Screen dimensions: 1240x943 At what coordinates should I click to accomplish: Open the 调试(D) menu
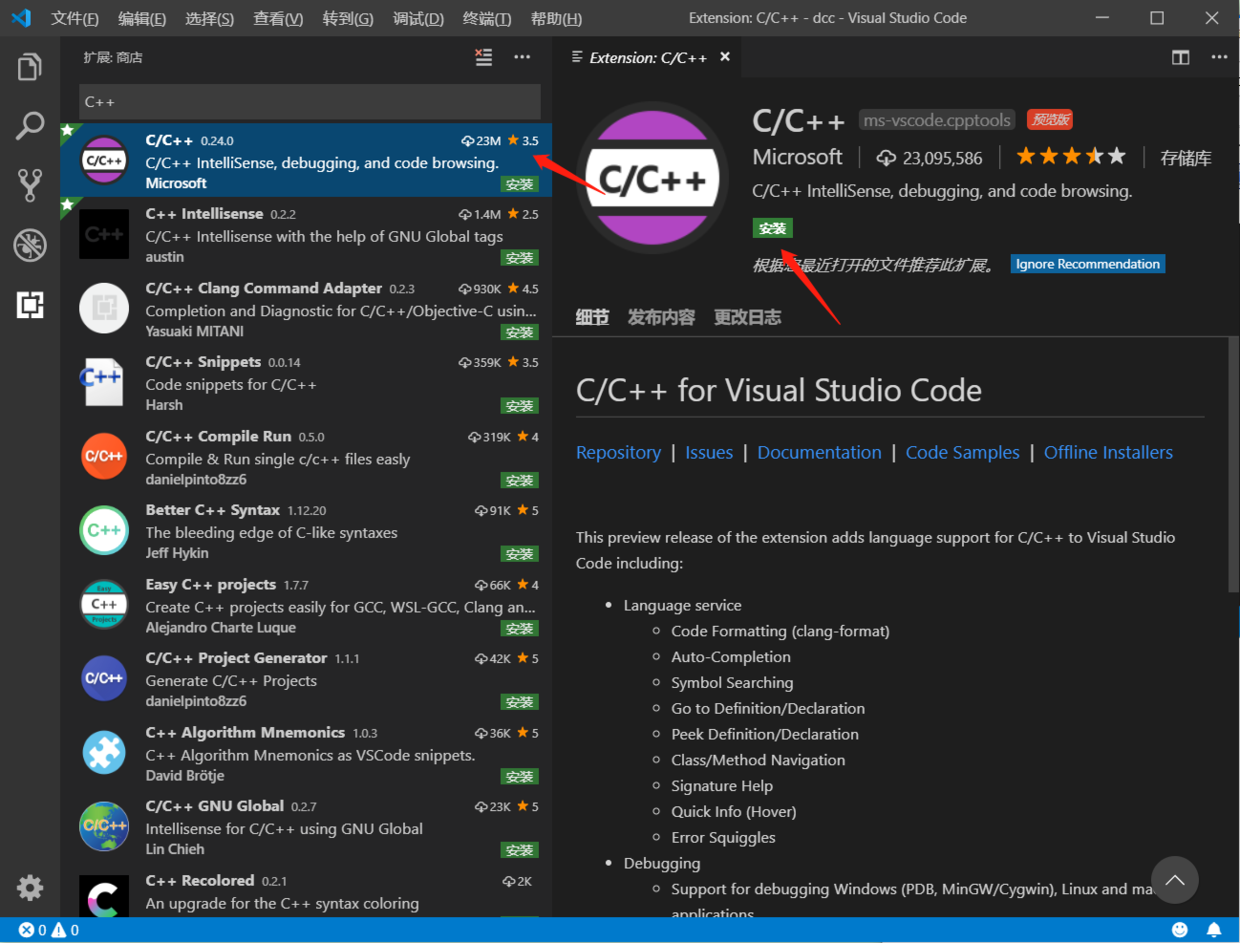click(x=418, y=19)
